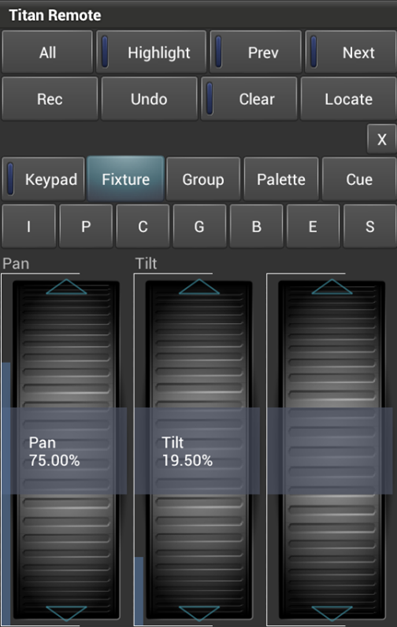Click the Tilt label above the second wheel
Image resolution: width=397 pixels, height=627 pixels.
(146, 264)
